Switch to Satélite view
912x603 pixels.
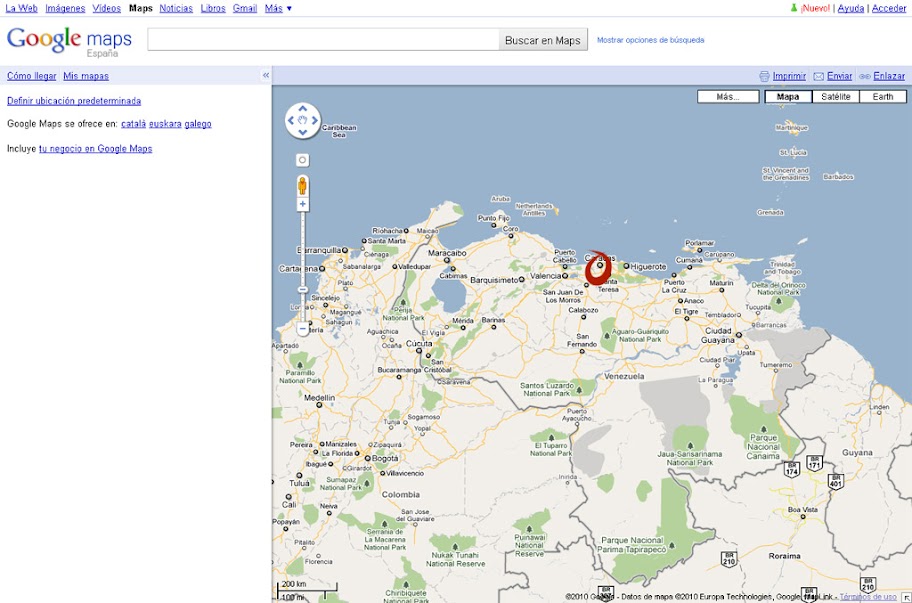(x=836, y=97)
